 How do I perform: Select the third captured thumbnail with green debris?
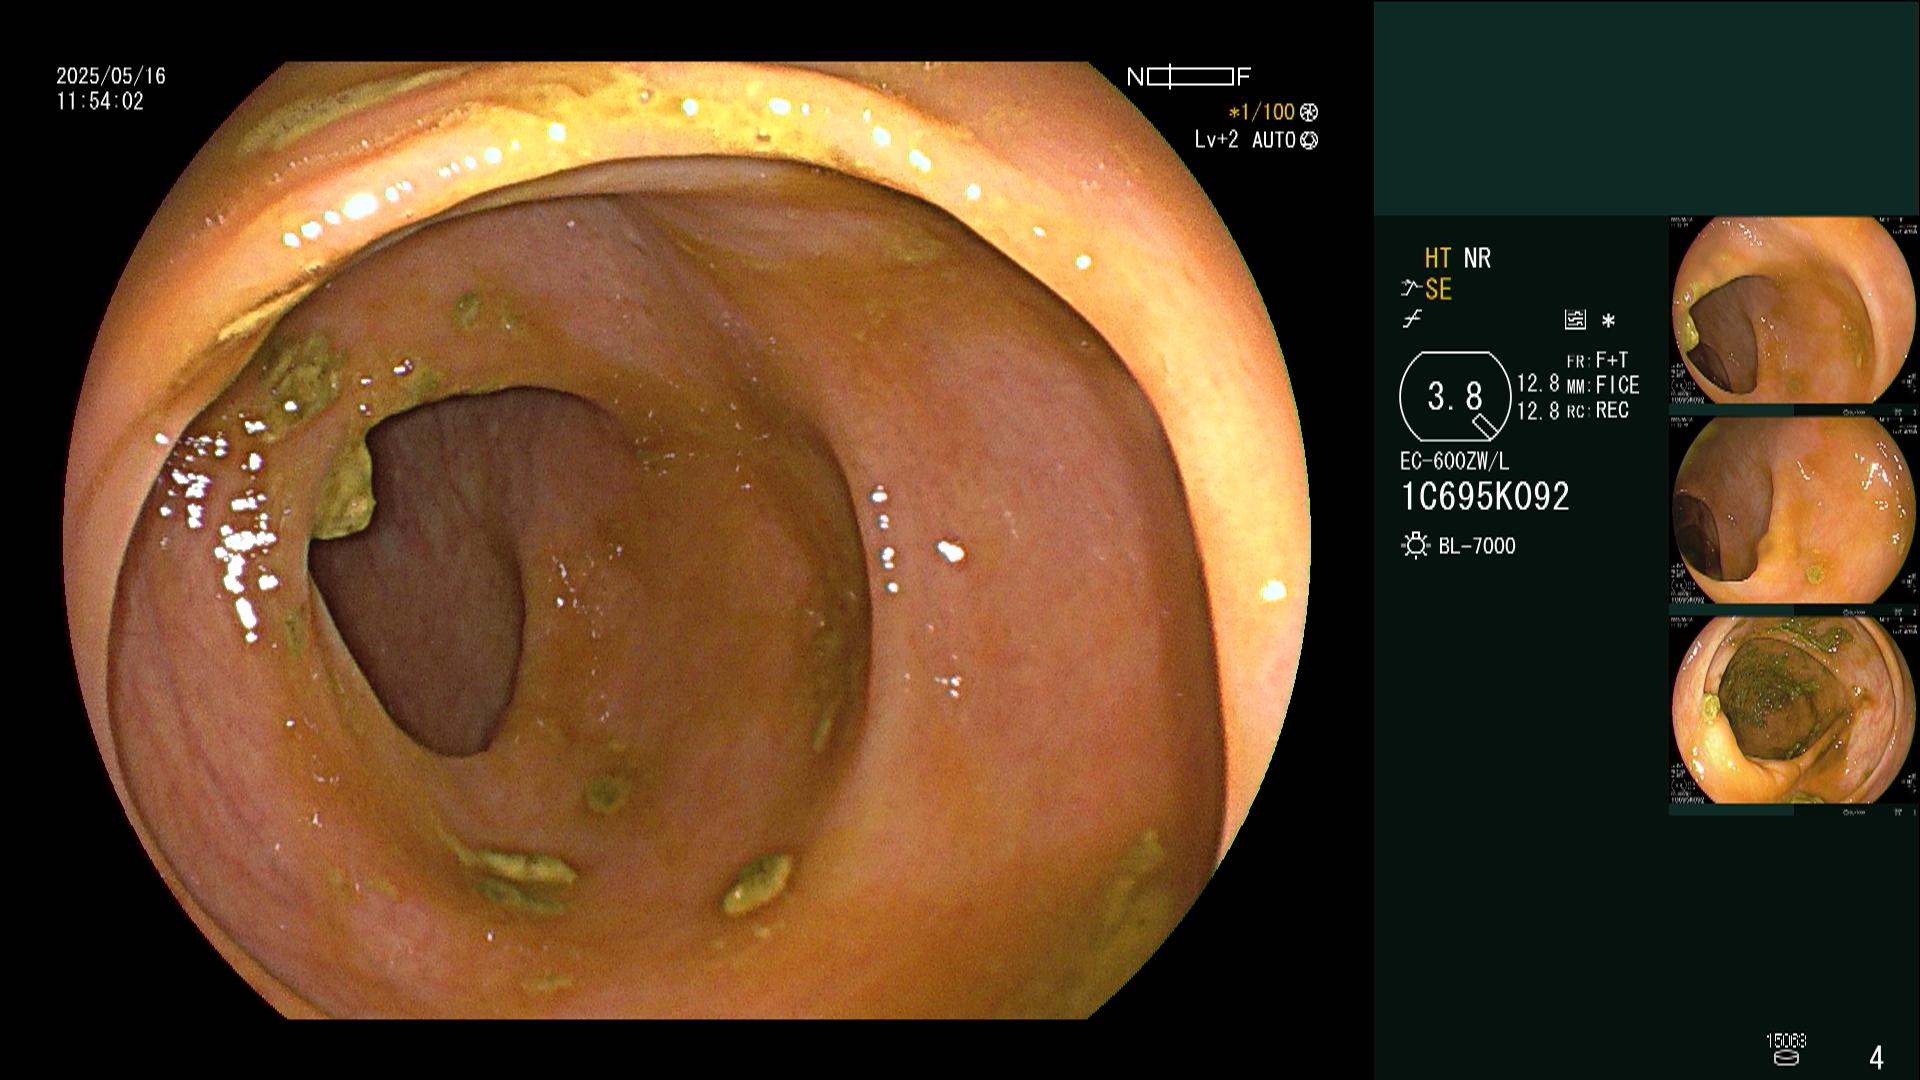pos(1794,711)
